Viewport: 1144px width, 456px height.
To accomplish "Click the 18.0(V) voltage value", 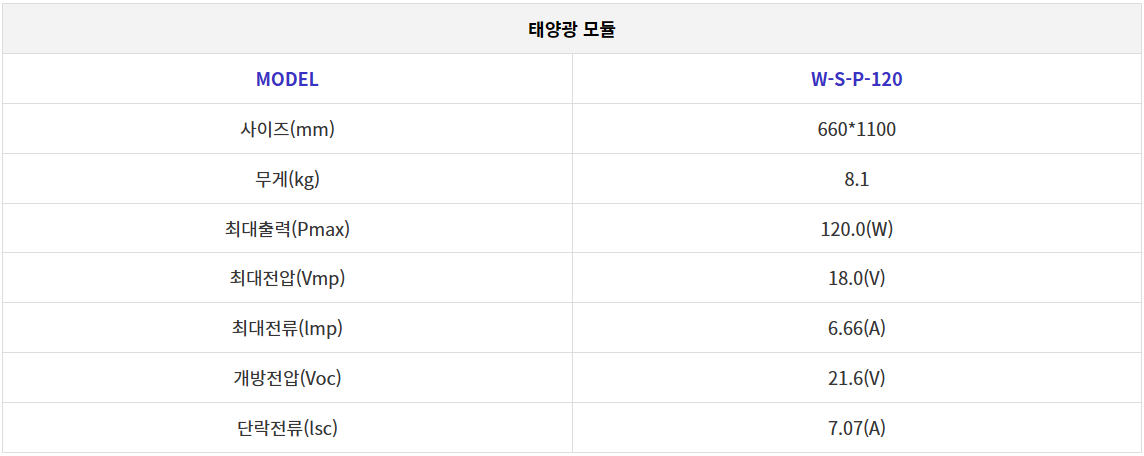I will 857,279.
